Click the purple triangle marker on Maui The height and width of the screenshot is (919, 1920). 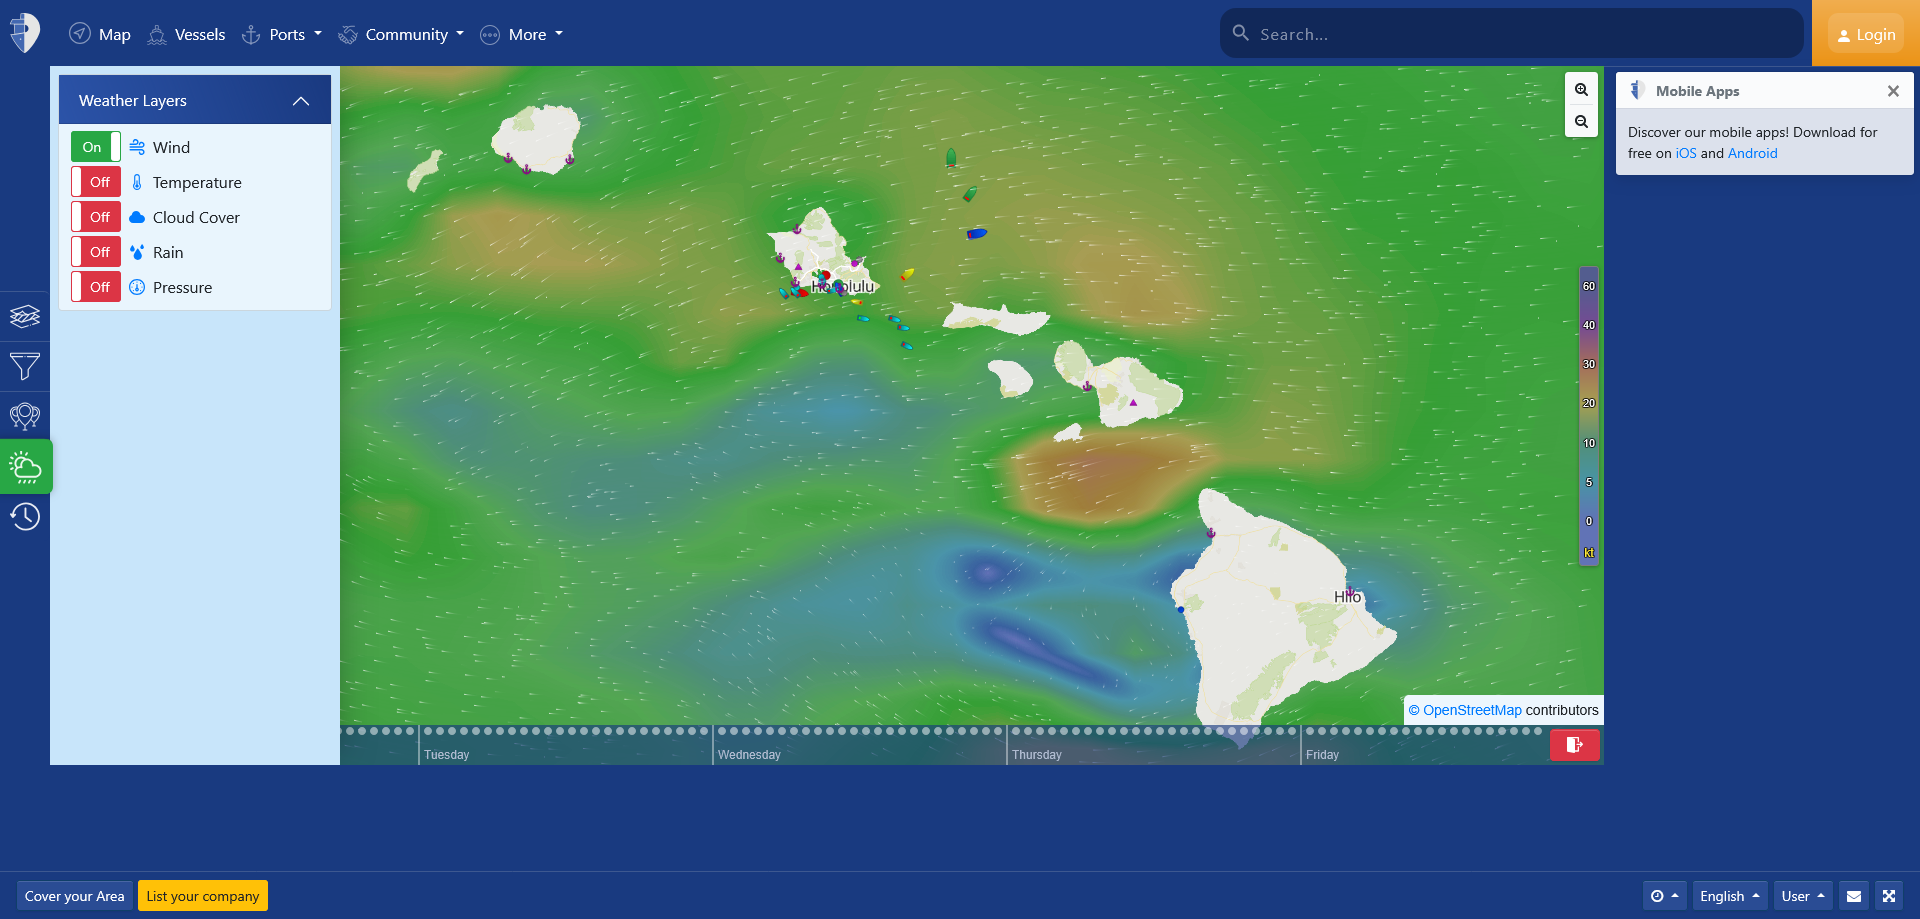tap(1133, 402)
